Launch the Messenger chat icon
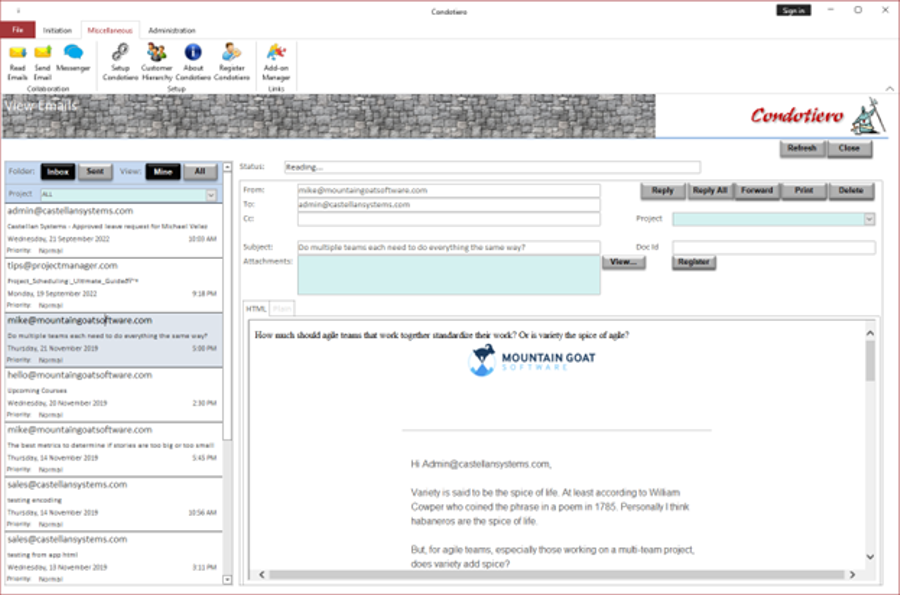This screenshot has height=595, width=900. tap(73, 58)
